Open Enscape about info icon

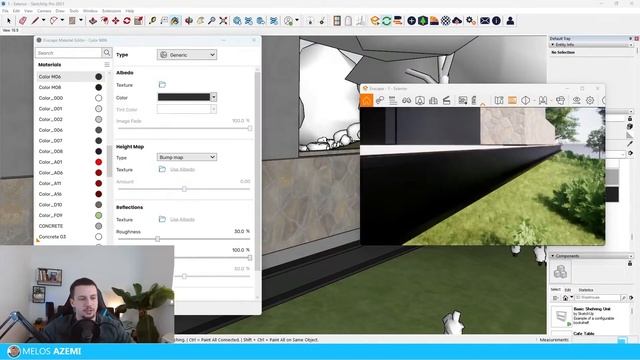click(x=496, y=20)
